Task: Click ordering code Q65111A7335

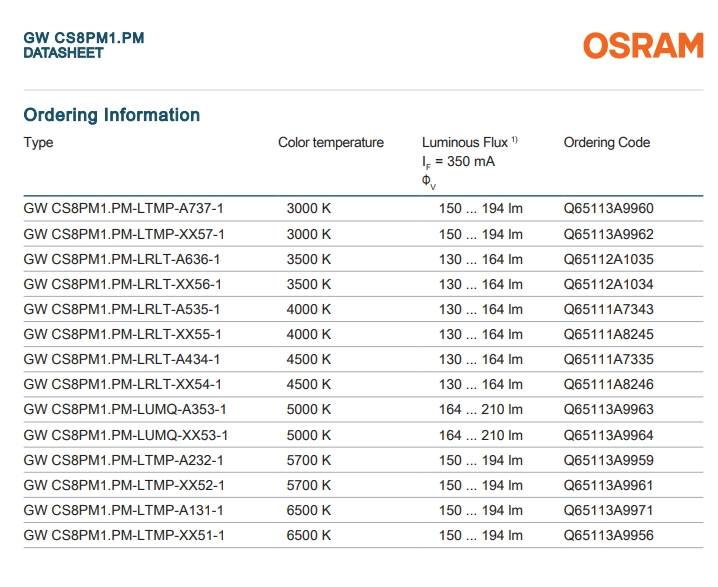Action: point(609,359)
